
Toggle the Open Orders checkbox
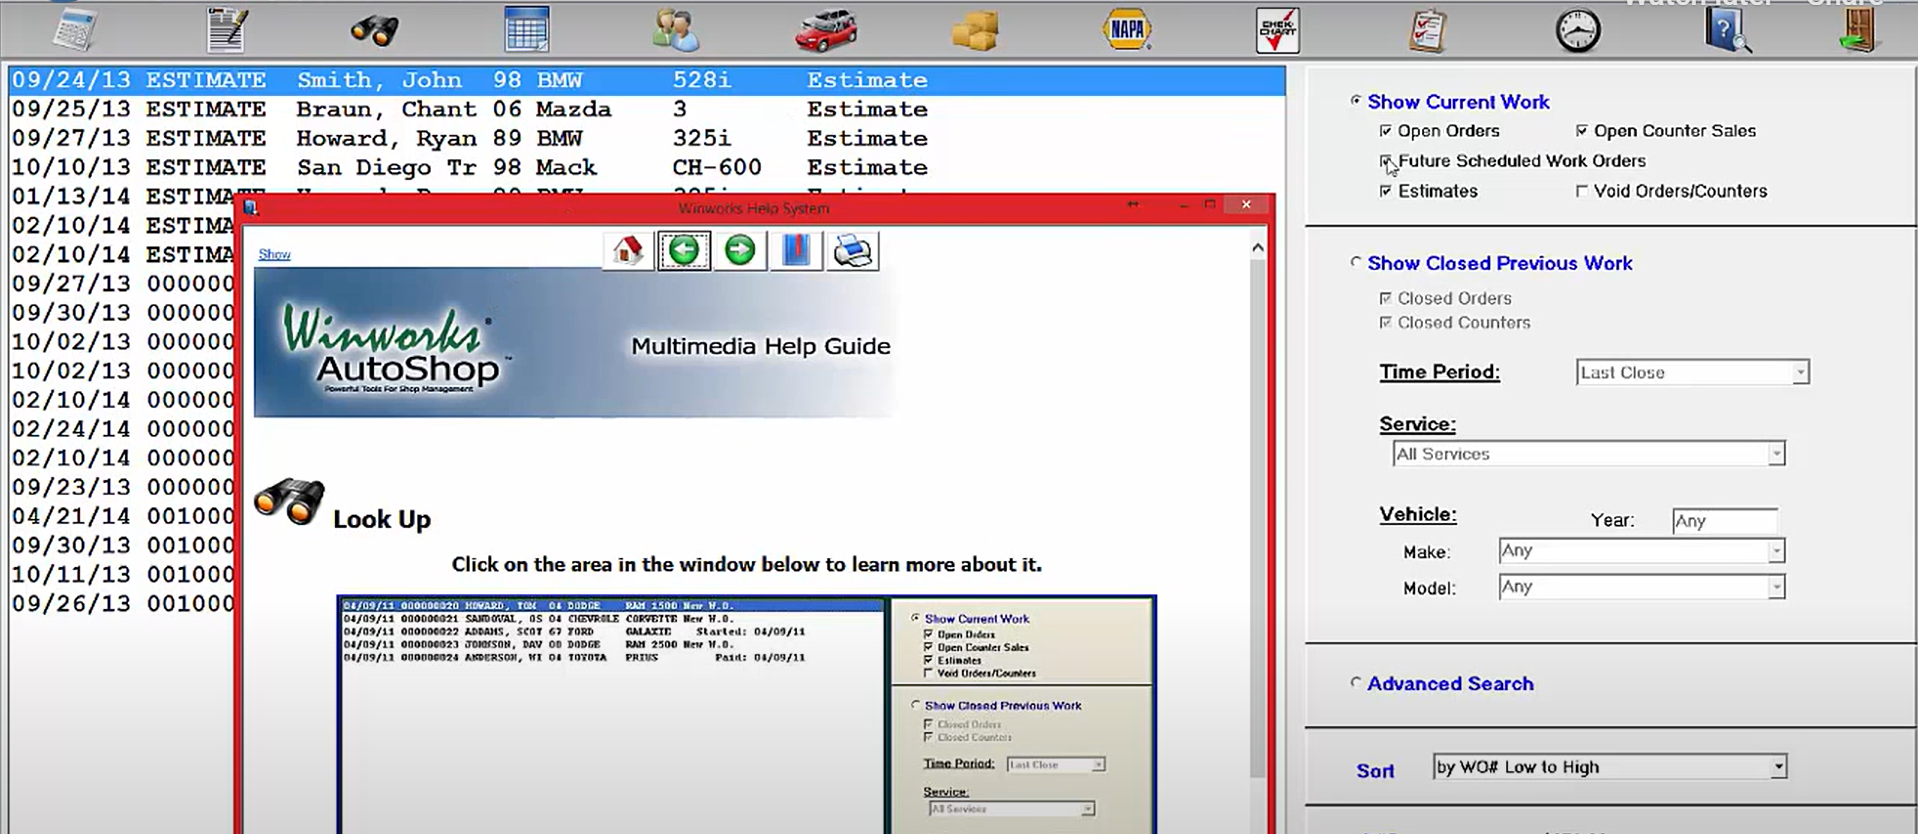tap(1385, 131)
